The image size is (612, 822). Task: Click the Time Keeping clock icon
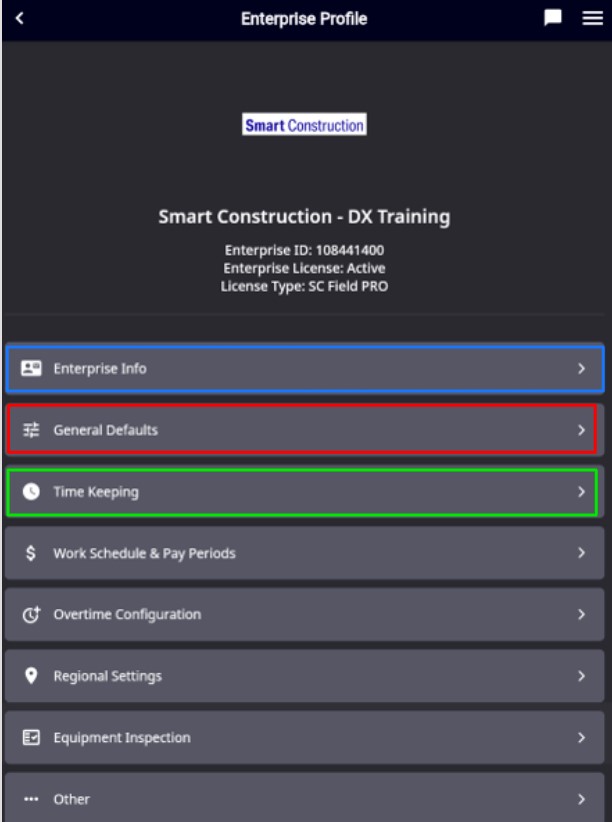(31, 492)
